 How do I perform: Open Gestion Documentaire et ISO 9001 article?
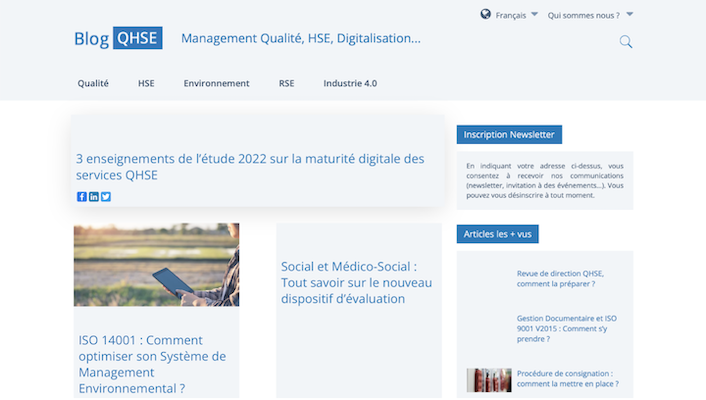[x=566, y=328]
